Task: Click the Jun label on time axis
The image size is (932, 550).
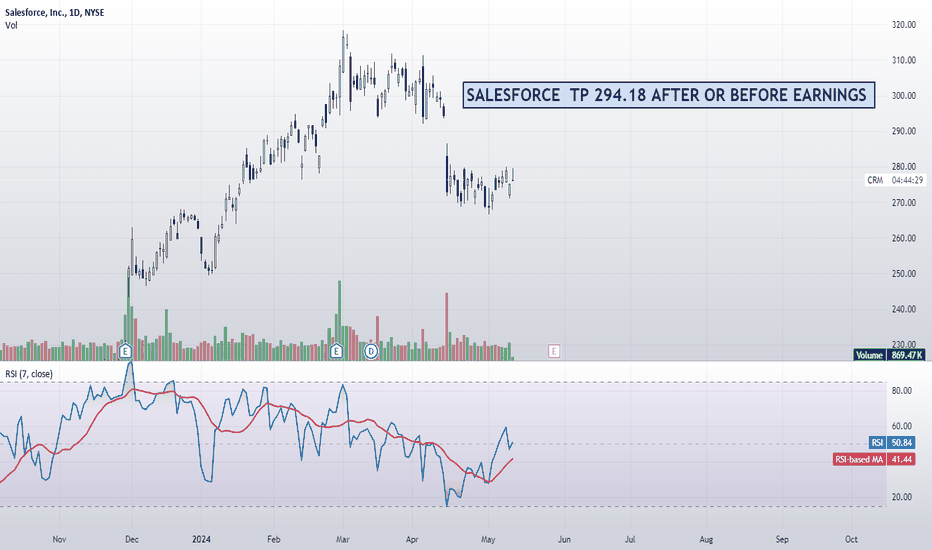Action: pos(564,539)
